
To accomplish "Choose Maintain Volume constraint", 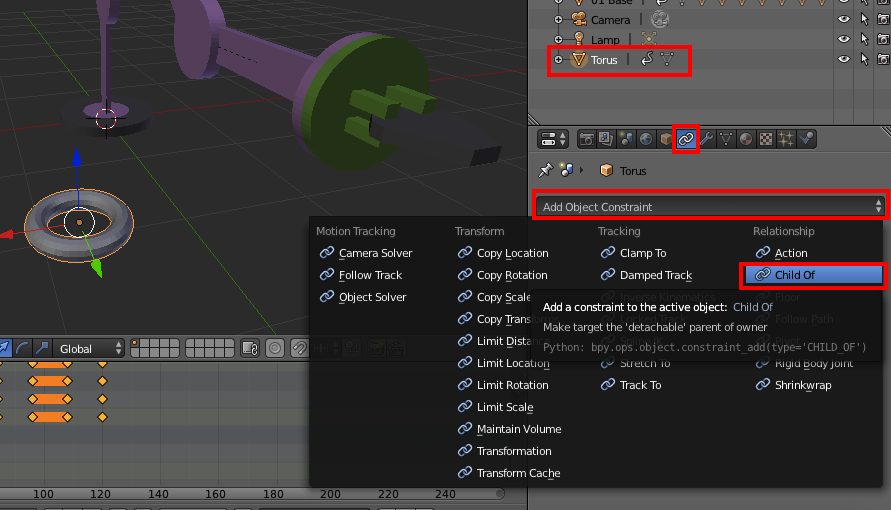I will [509, 429].
